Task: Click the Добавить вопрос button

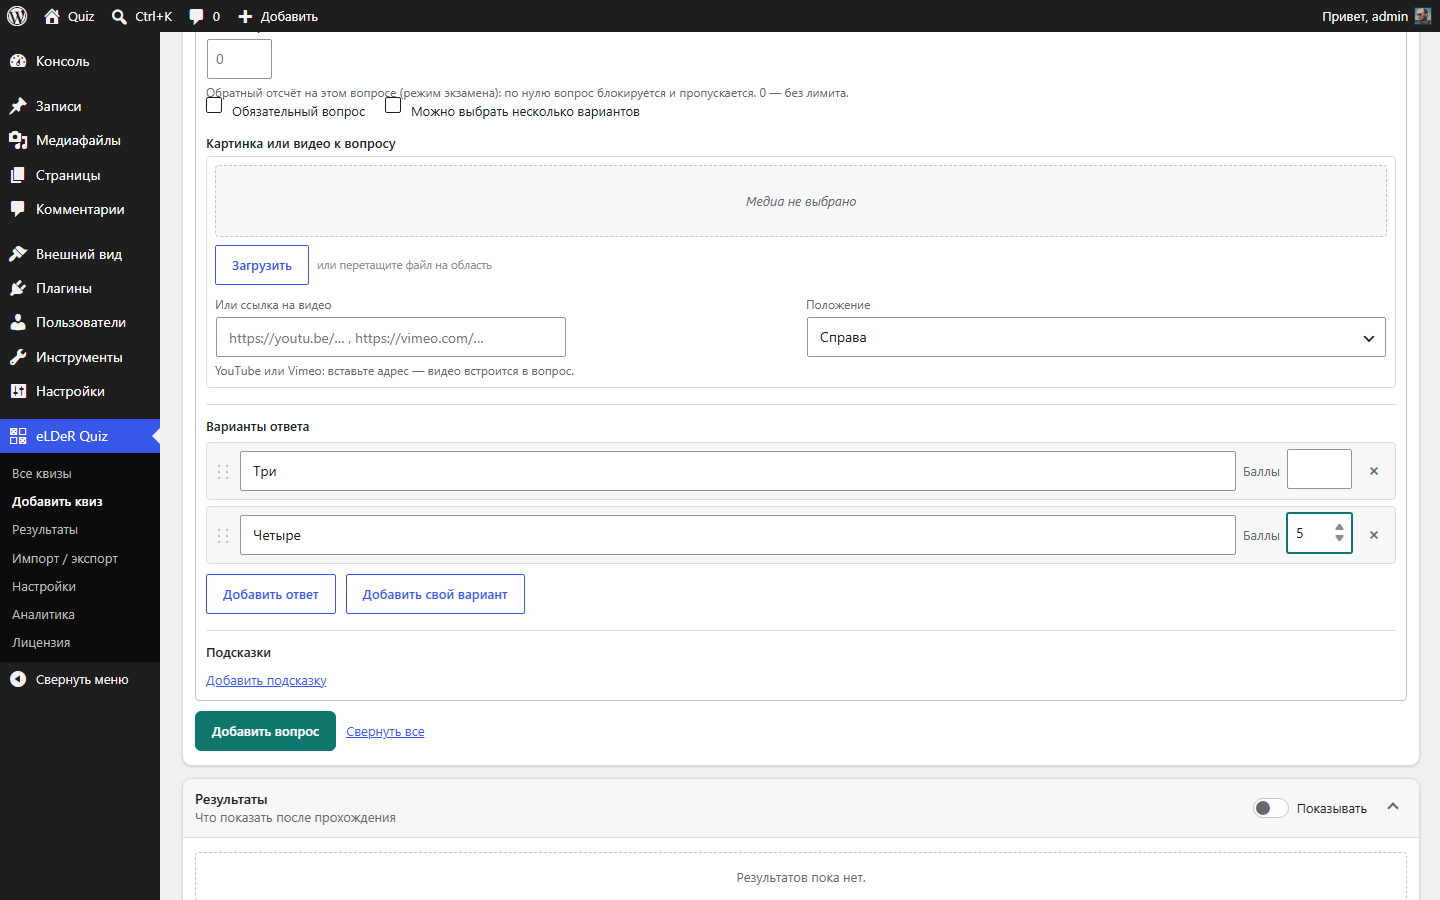Action: (x=265, y=731)
